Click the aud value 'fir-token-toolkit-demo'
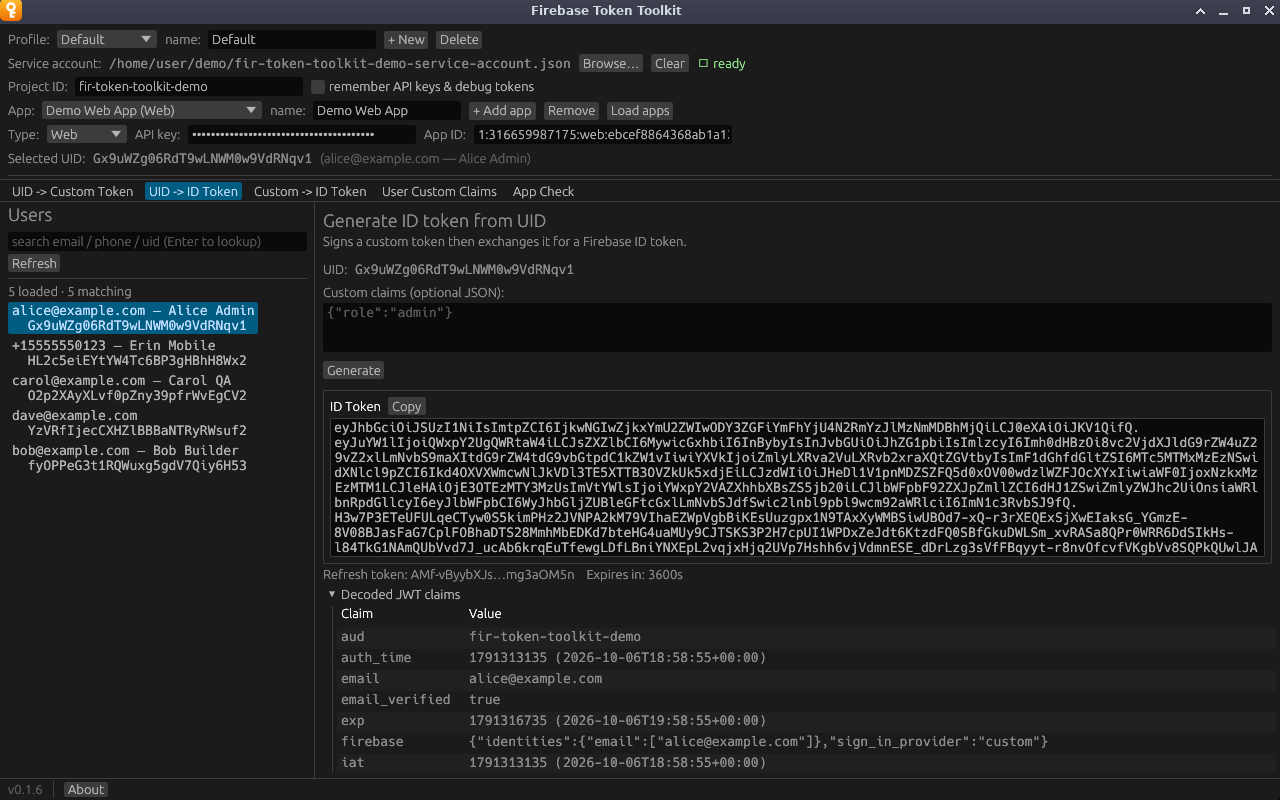Screen dimensions: 1280x800 (555, 637)
